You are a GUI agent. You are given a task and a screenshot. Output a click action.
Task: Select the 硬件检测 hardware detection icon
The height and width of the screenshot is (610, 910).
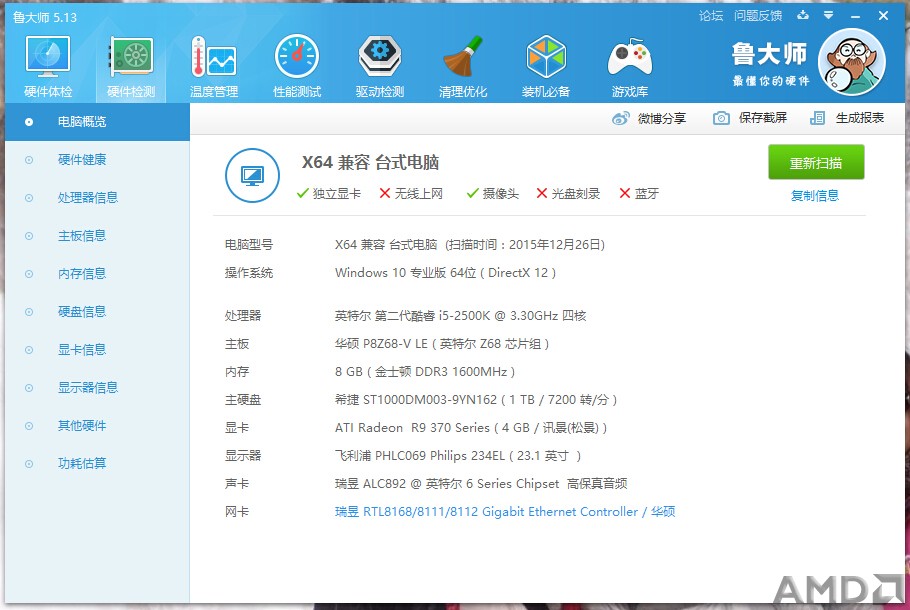point(131,66)
